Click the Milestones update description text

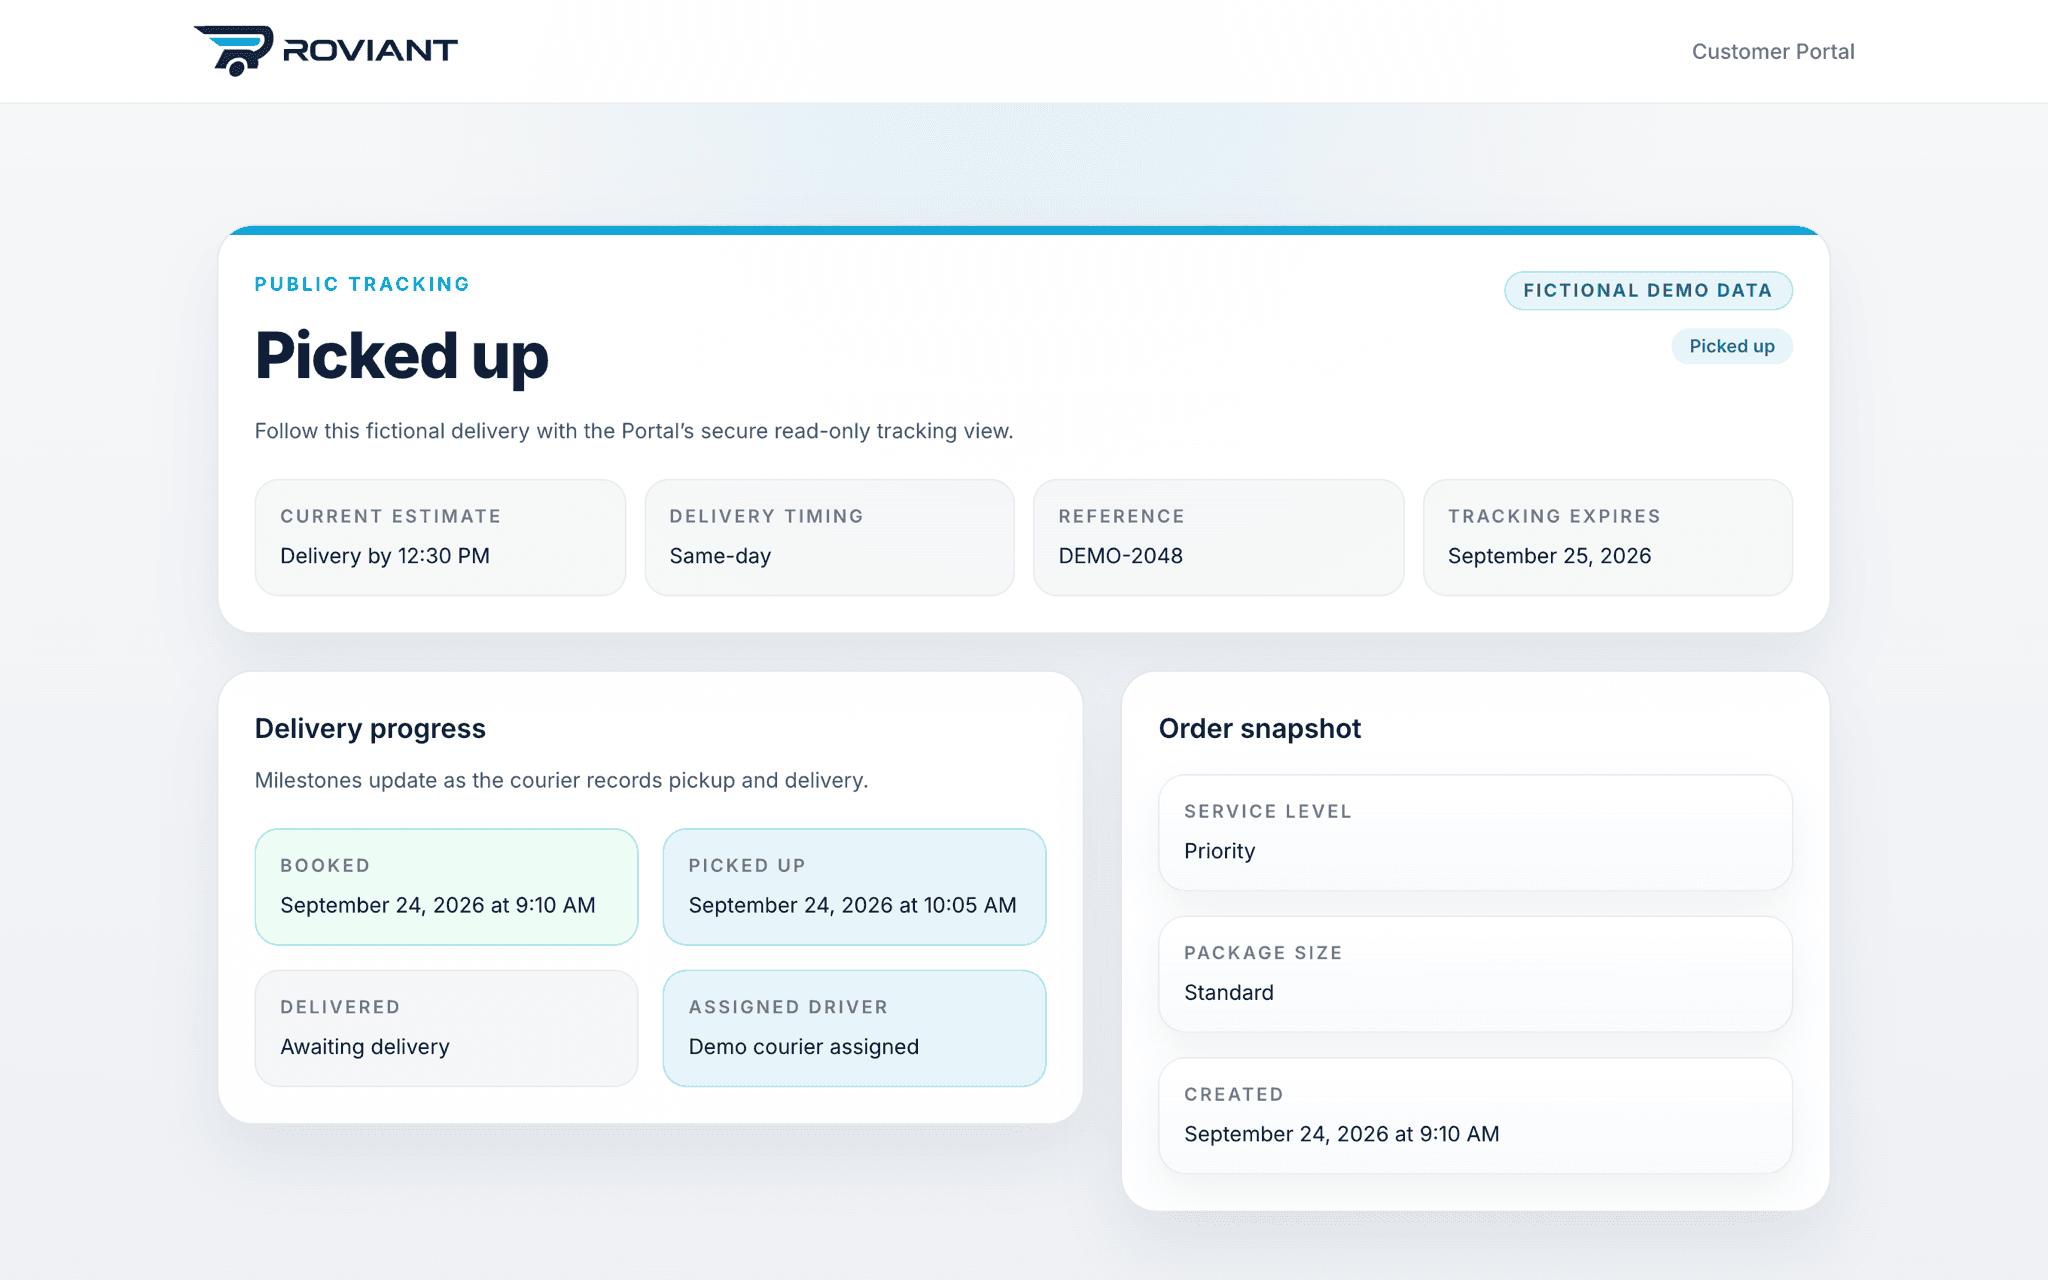pyautogui.click(x=561, y=780)
